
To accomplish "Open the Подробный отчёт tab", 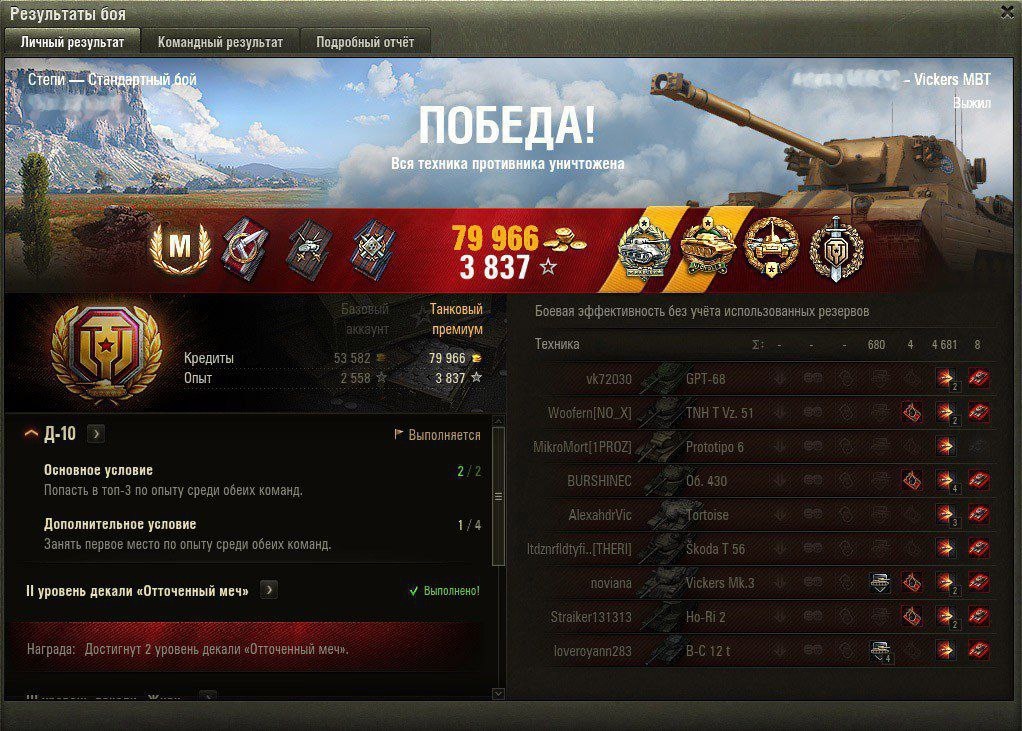I will tap(365, 42).
